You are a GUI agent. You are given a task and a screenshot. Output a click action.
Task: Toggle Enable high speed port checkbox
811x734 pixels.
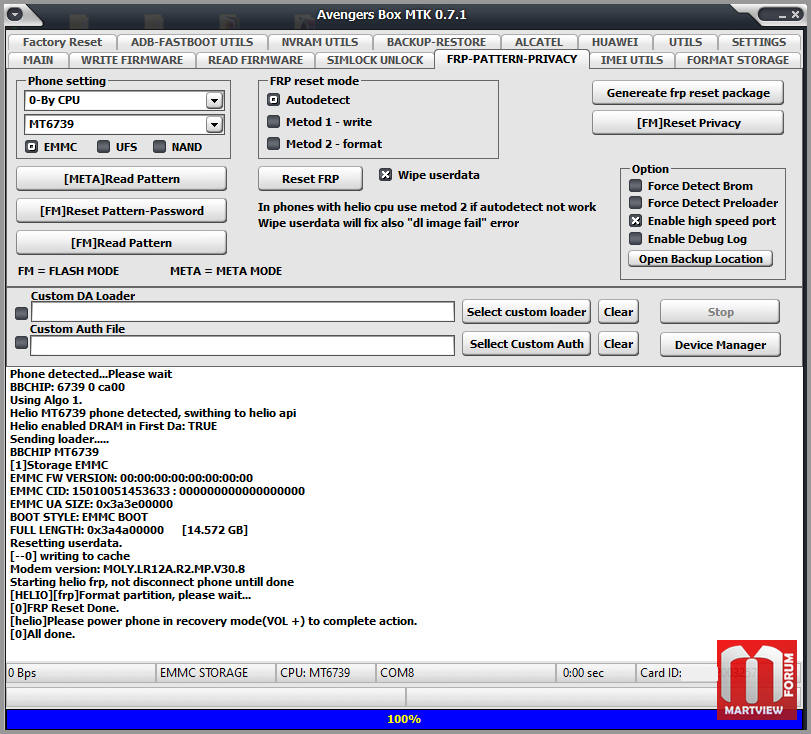click(636, 221)
